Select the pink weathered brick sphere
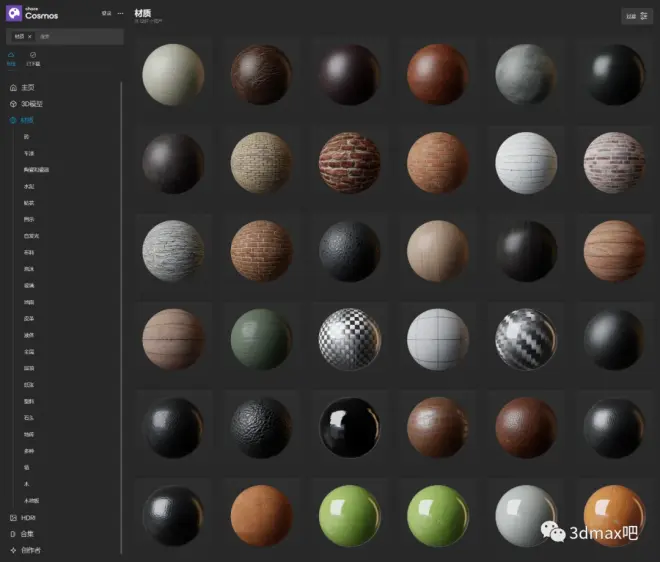 pos(615,163)
